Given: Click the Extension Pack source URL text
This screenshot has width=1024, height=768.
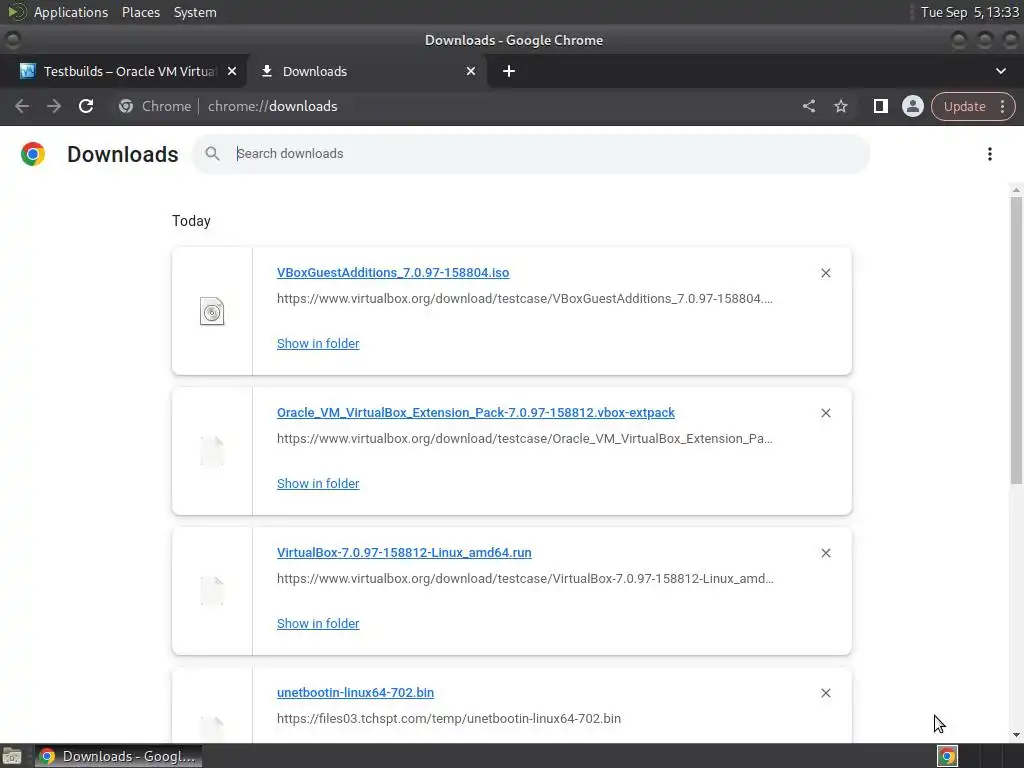Looking at the screenshot, I should pos(524,438).
